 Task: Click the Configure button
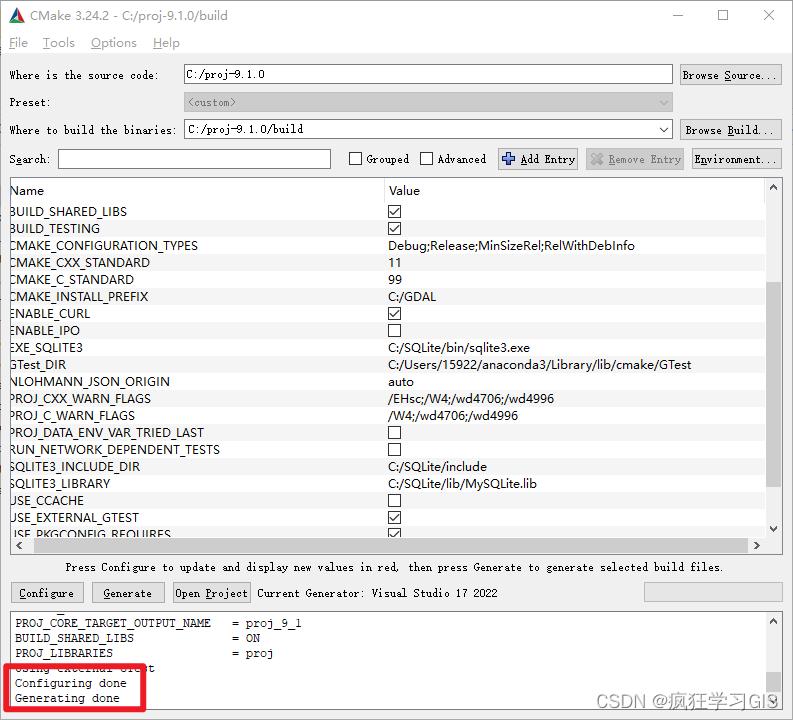point(47,593)
